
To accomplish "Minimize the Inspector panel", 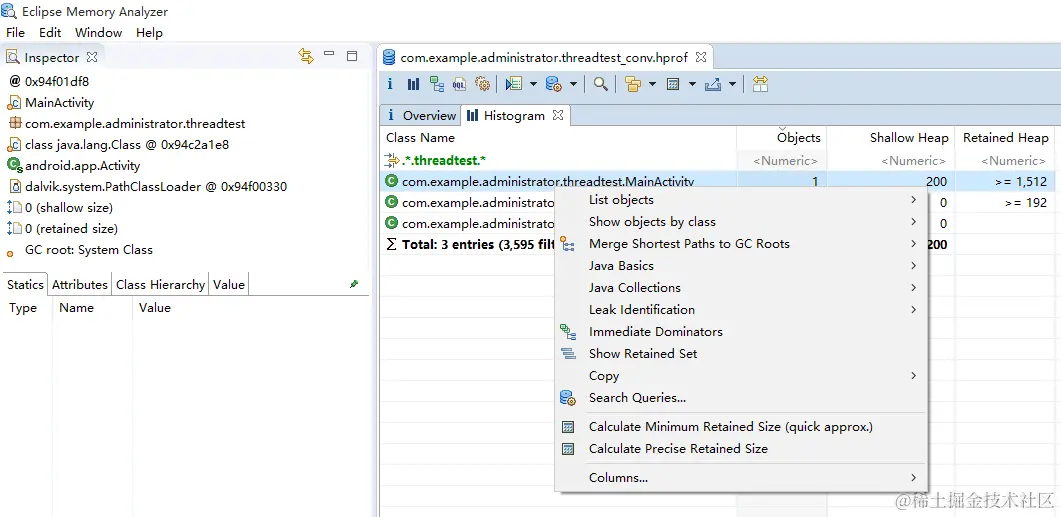I will coord(329,54).
